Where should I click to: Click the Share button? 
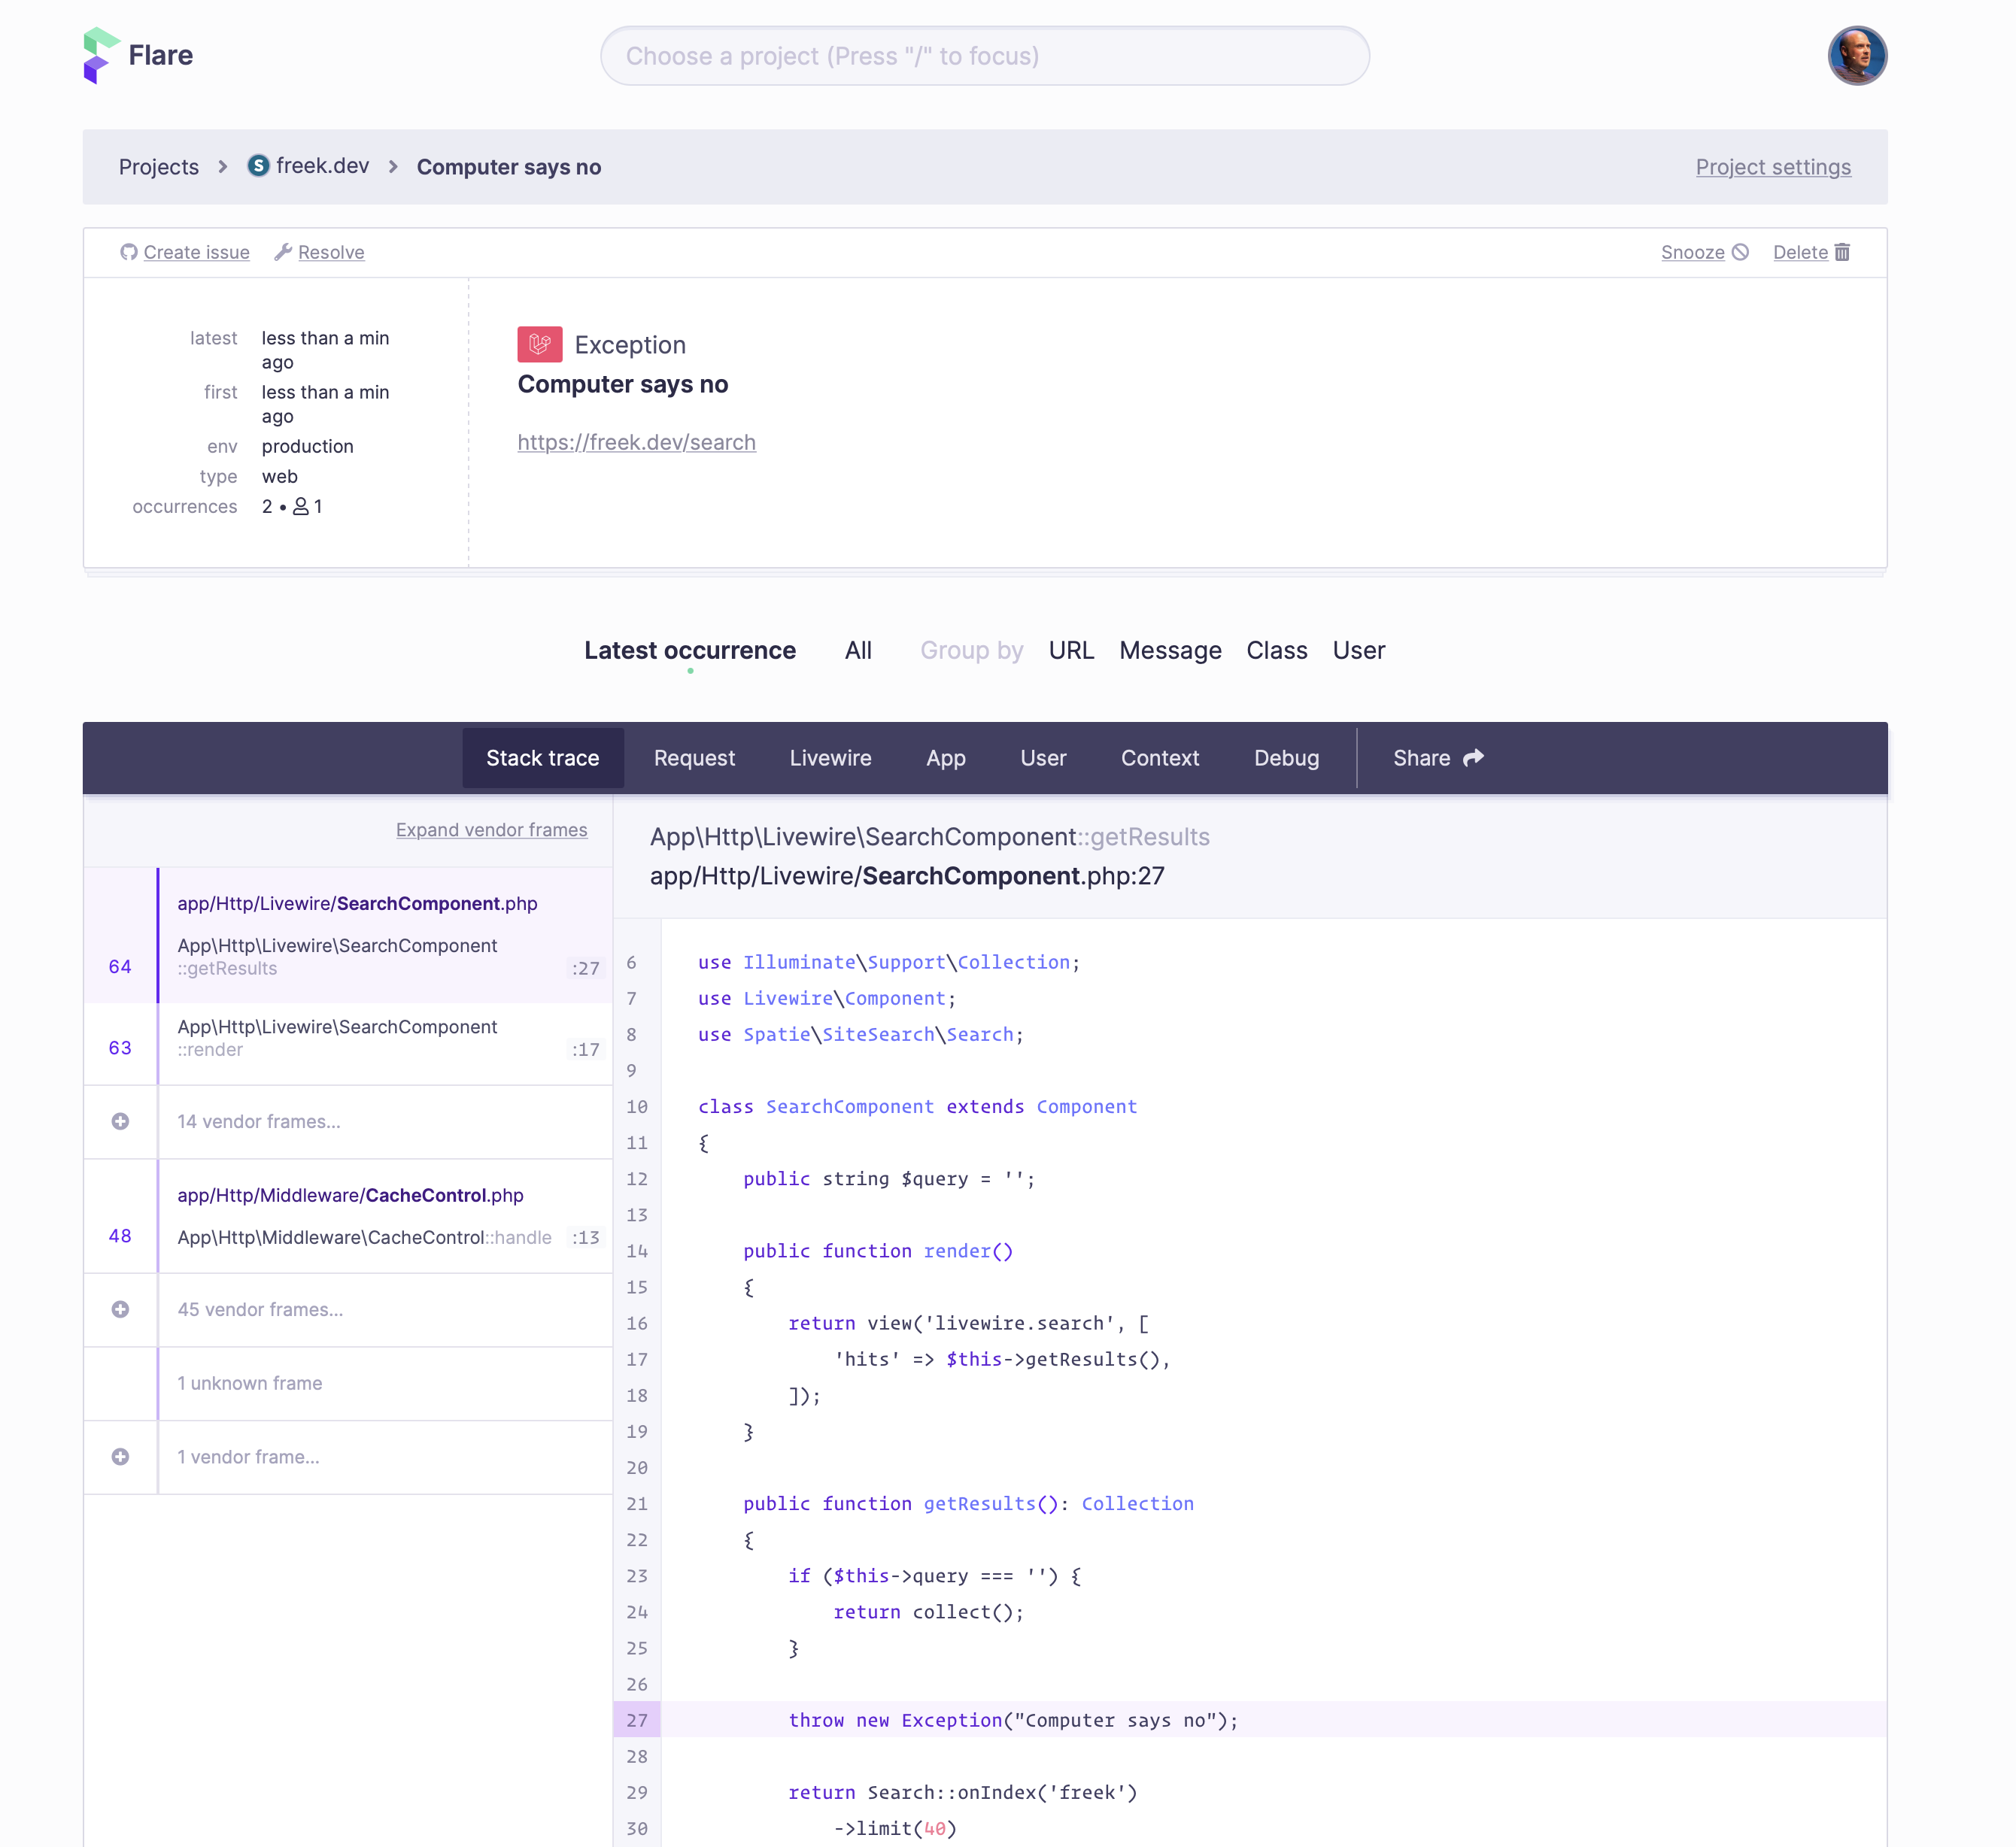point(1437,758)
